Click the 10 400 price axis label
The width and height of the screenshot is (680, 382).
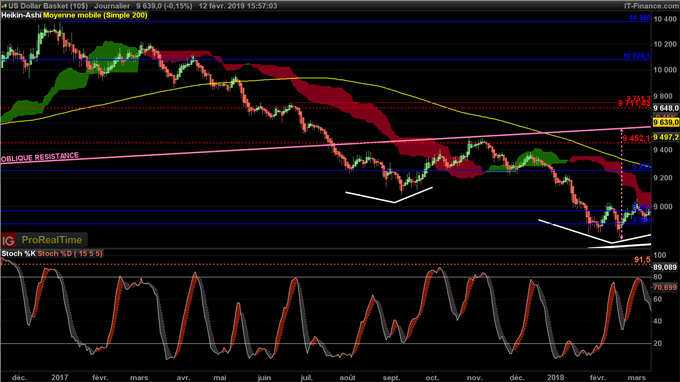click(665, 19)
